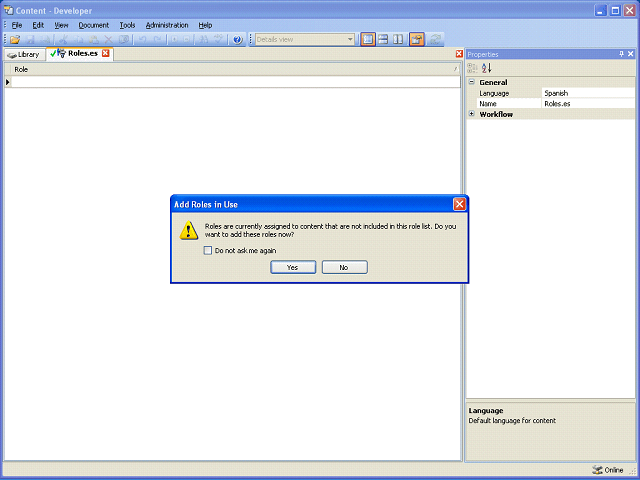Screen dimensions: 640x480
Task: Click the categorized view icon in Properties
Action: pyautogui.click(x=472, y=68)
